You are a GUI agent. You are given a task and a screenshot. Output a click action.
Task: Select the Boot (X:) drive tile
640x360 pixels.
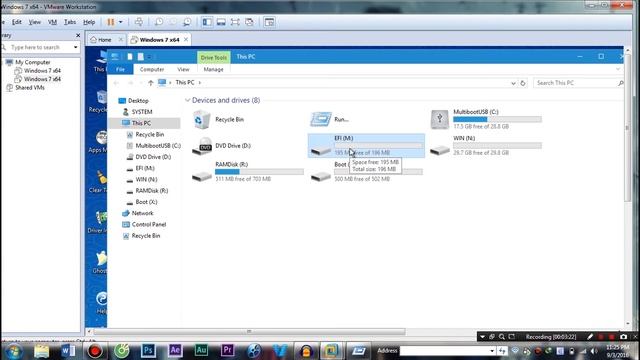tap(366, 171)
